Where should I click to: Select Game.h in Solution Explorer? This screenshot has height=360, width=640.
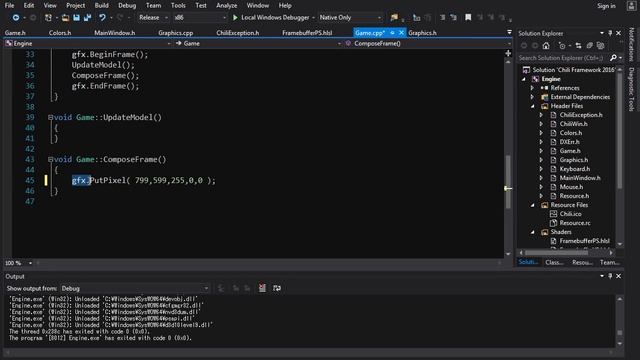click(x=570, y=151)
